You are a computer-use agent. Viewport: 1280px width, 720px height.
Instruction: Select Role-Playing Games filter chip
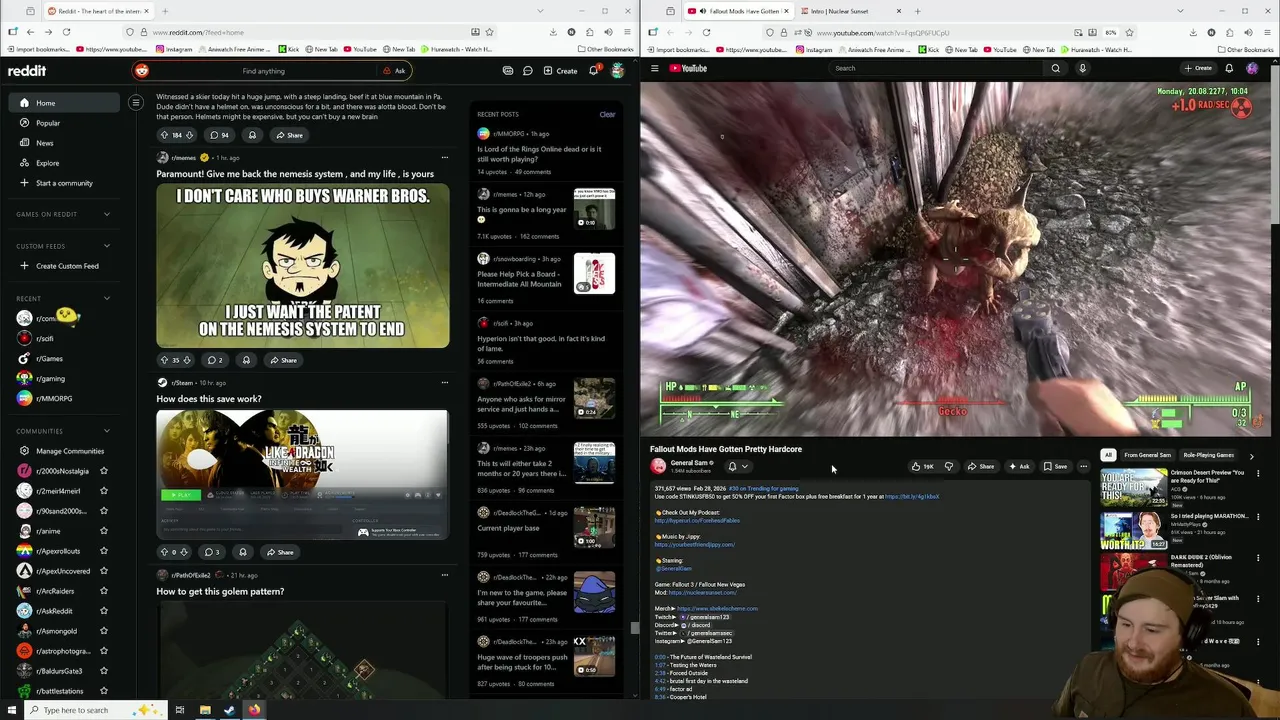click(1208, 455)
